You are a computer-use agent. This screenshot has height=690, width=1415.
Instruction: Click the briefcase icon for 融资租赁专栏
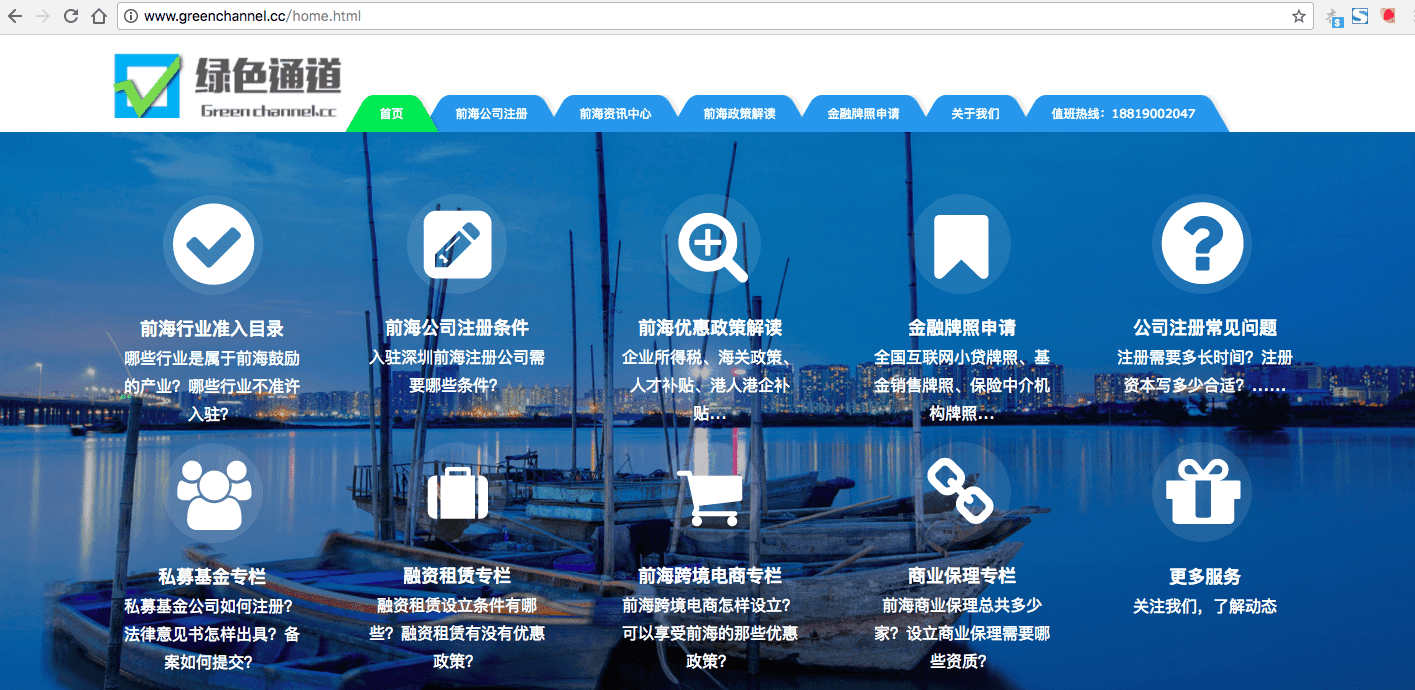[x=457, y=493]
